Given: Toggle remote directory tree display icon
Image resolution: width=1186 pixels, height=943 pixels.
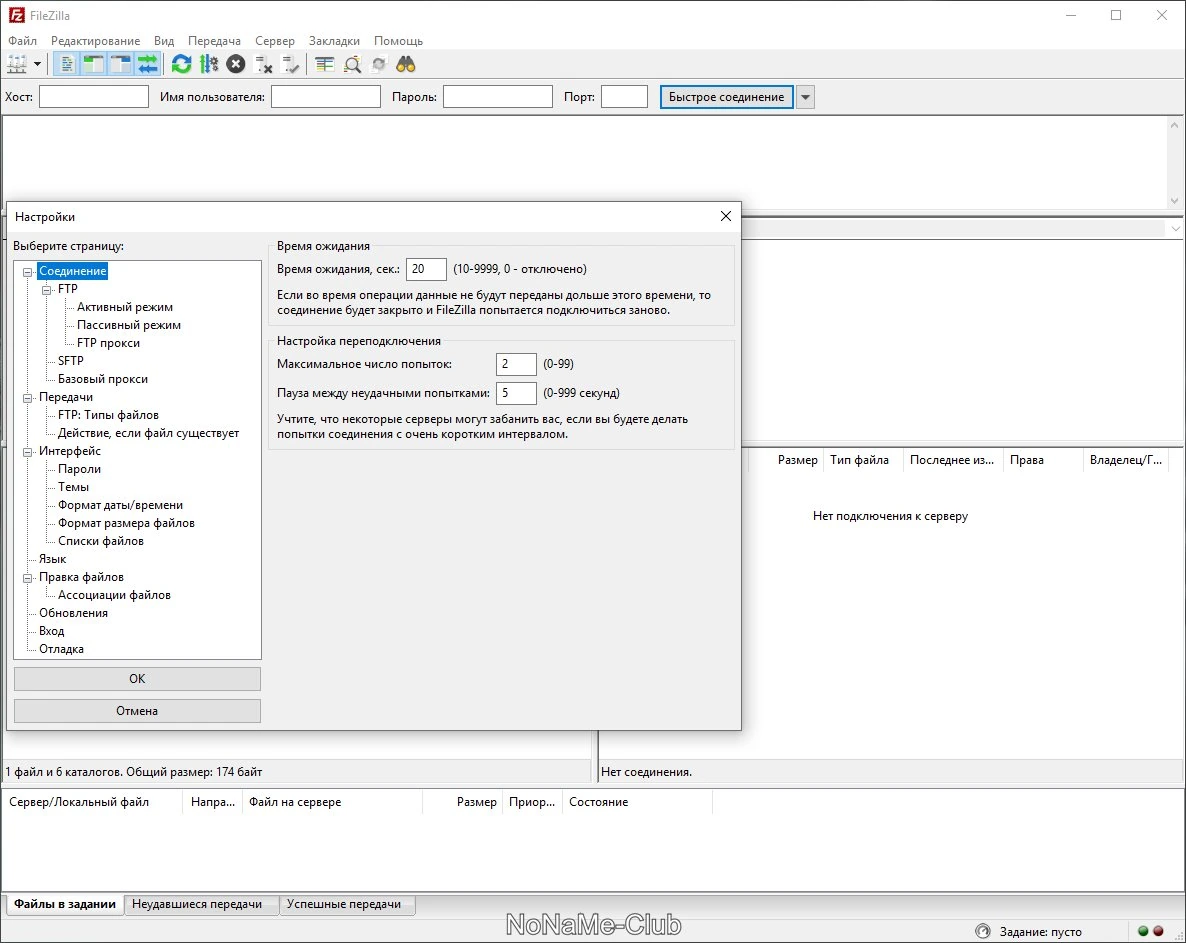Looking at the screenshot, I should click(121, 65).
